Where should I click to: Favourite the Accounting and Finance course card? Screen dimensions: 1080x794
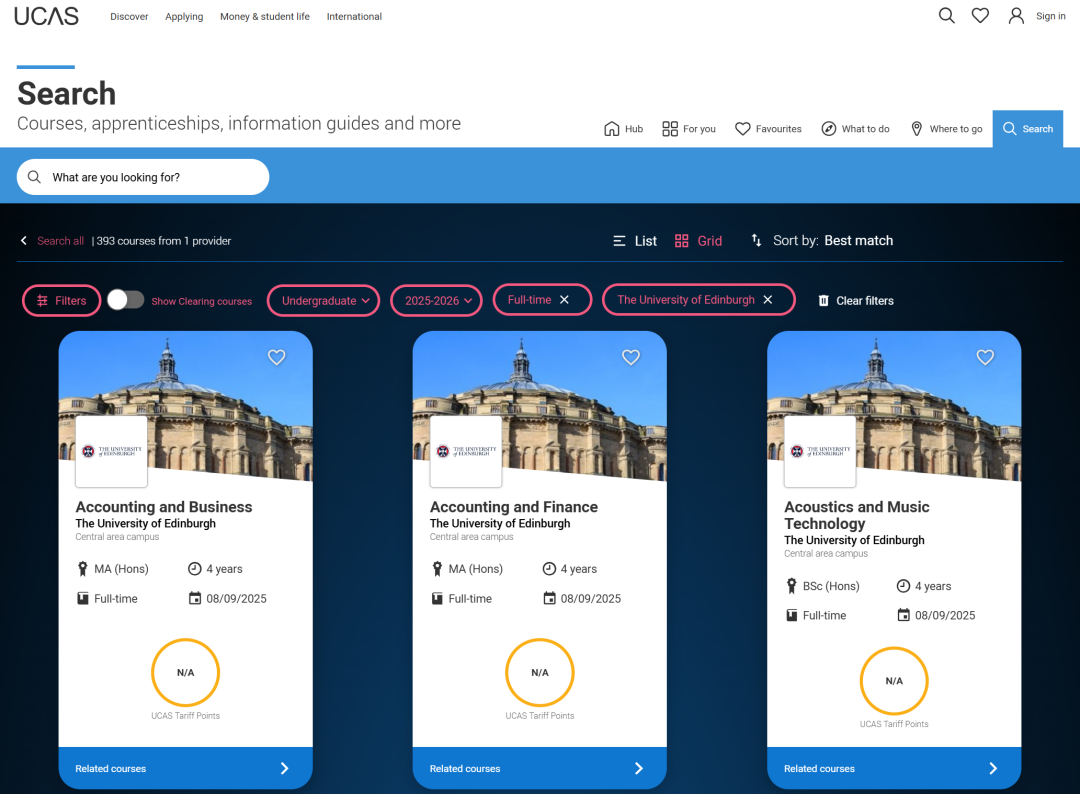pos(631,357)
